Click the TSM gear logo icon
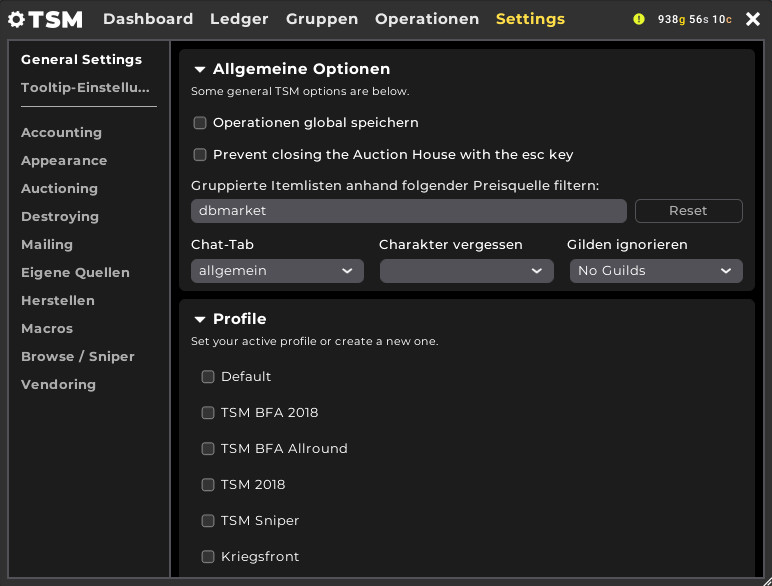 coord(16,20)
